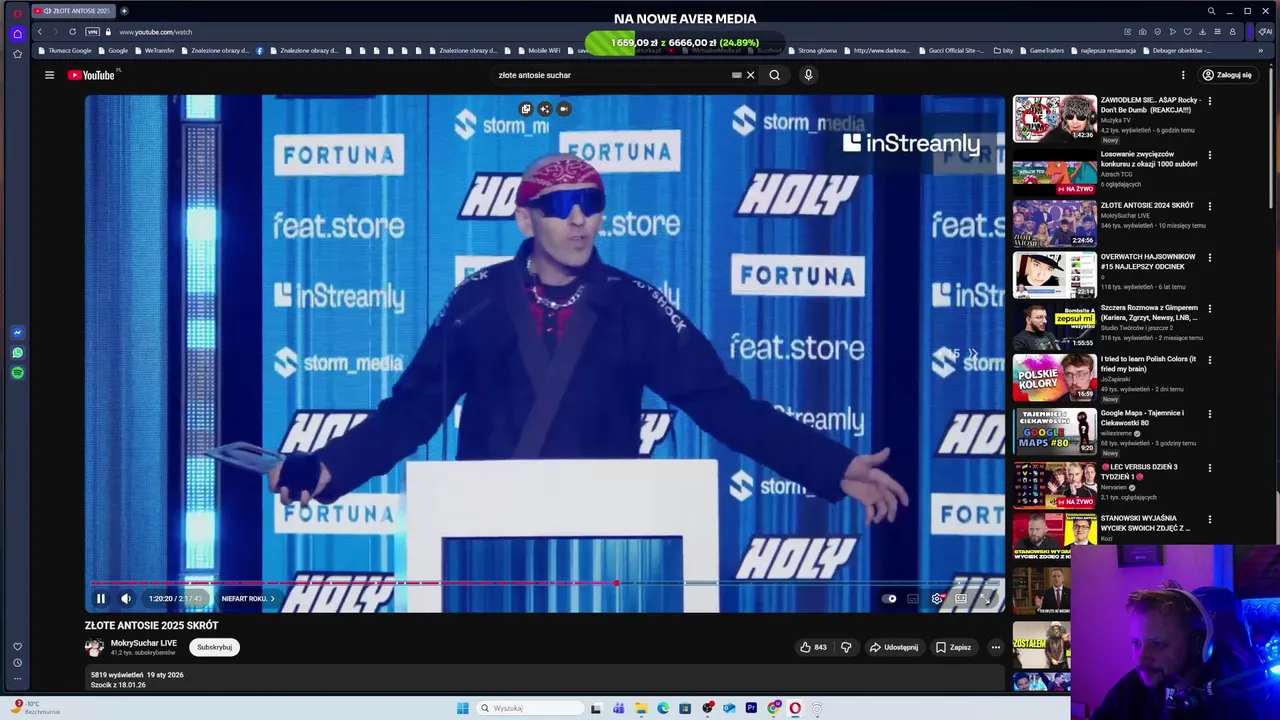Viewport: 1280px width, 720px height.
Task: Click Opera's pop-out video icon over player
Action: click(526, 109)
